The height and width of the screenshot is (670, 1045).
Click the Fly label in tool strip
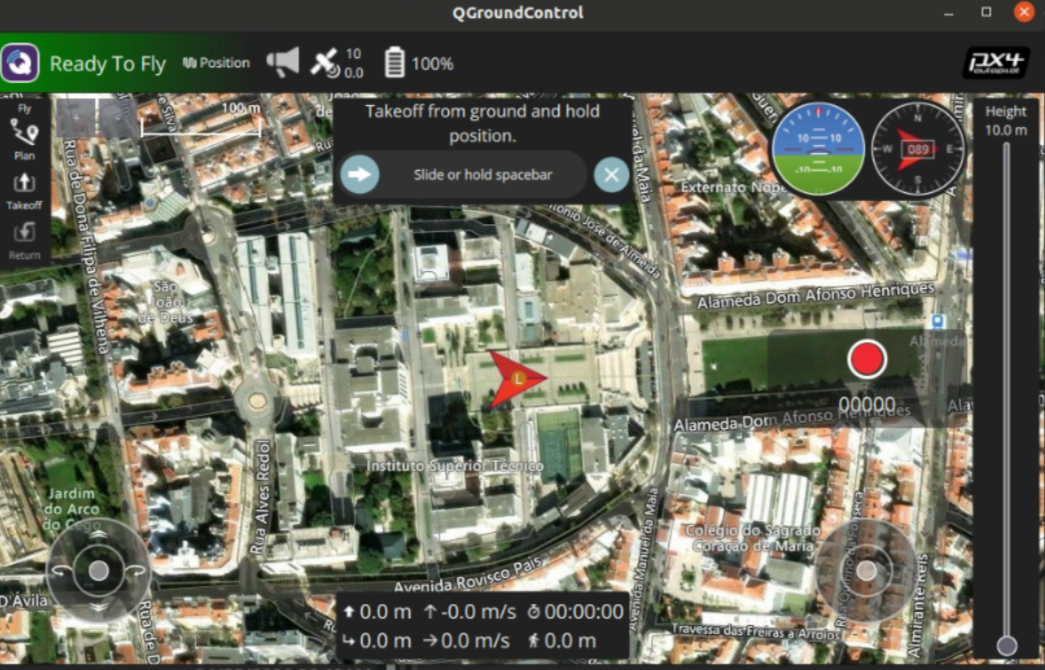pos(25,108)
